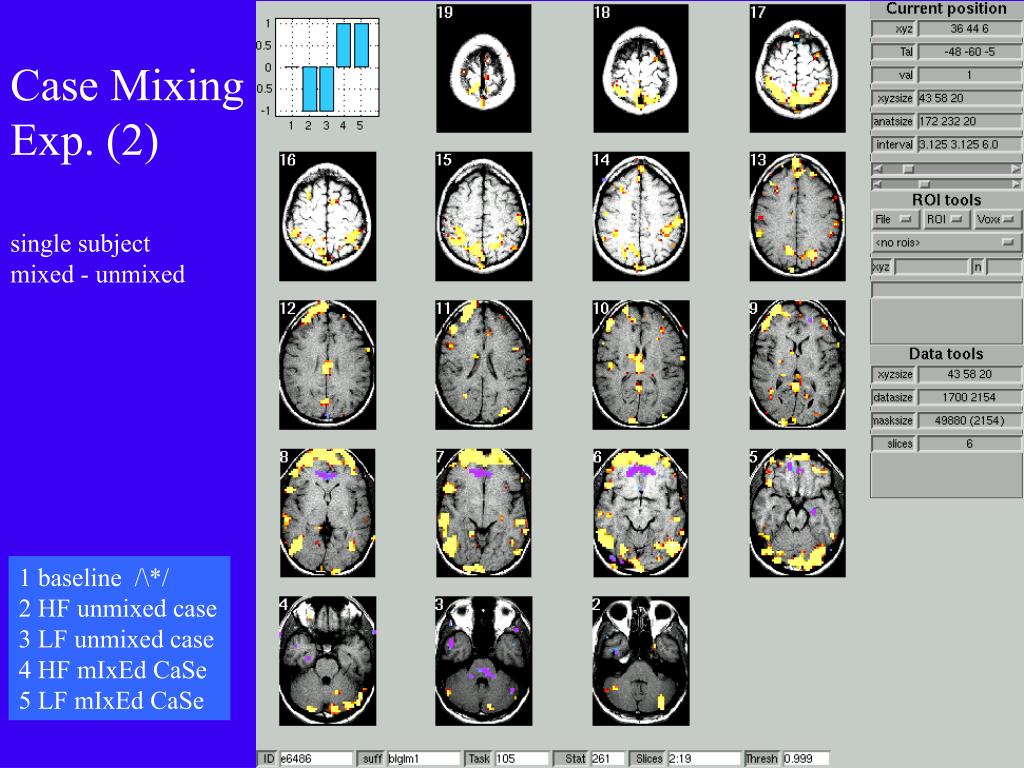Select brain slice 4
Image resolution: width=1024 pixels, height=768 pixels.
point(327,661)
